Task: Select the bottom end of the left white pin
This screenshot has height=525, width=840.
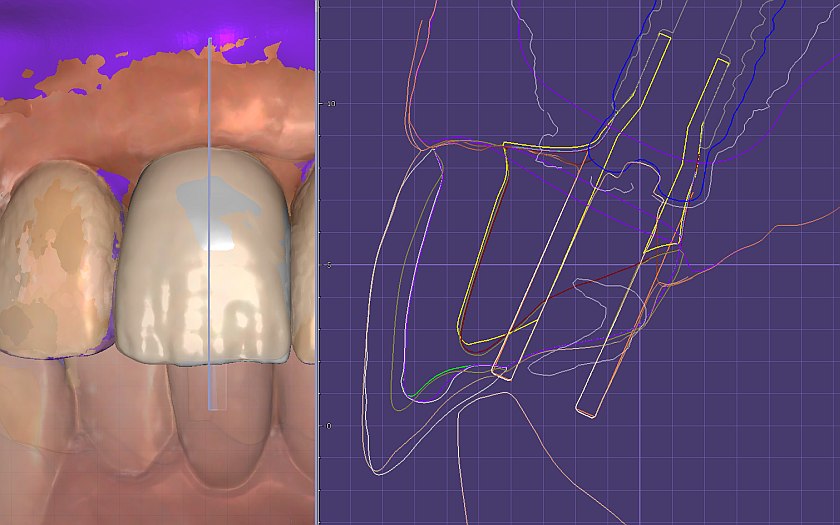Action: click(x=503, y=374)
